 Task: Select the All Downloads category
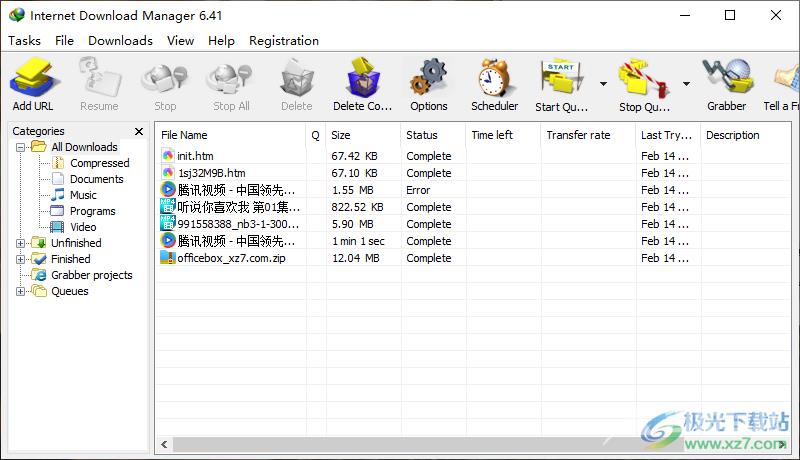coord(84,147)
